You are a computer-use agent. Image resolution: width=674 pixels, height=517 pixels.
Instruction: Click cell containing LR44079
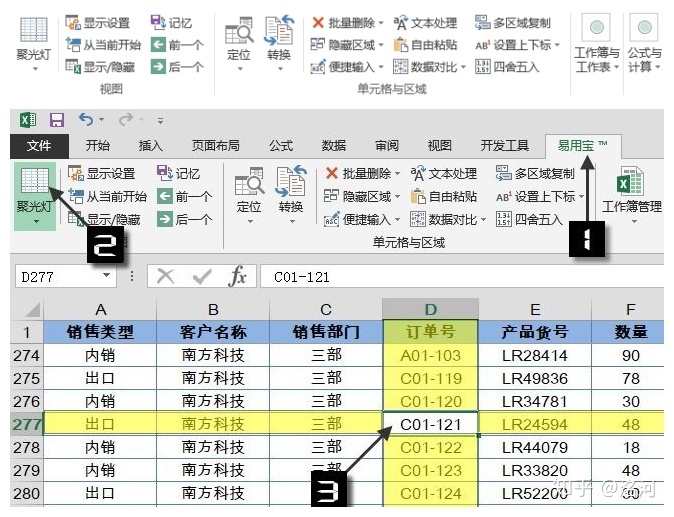tap(535, 447)
